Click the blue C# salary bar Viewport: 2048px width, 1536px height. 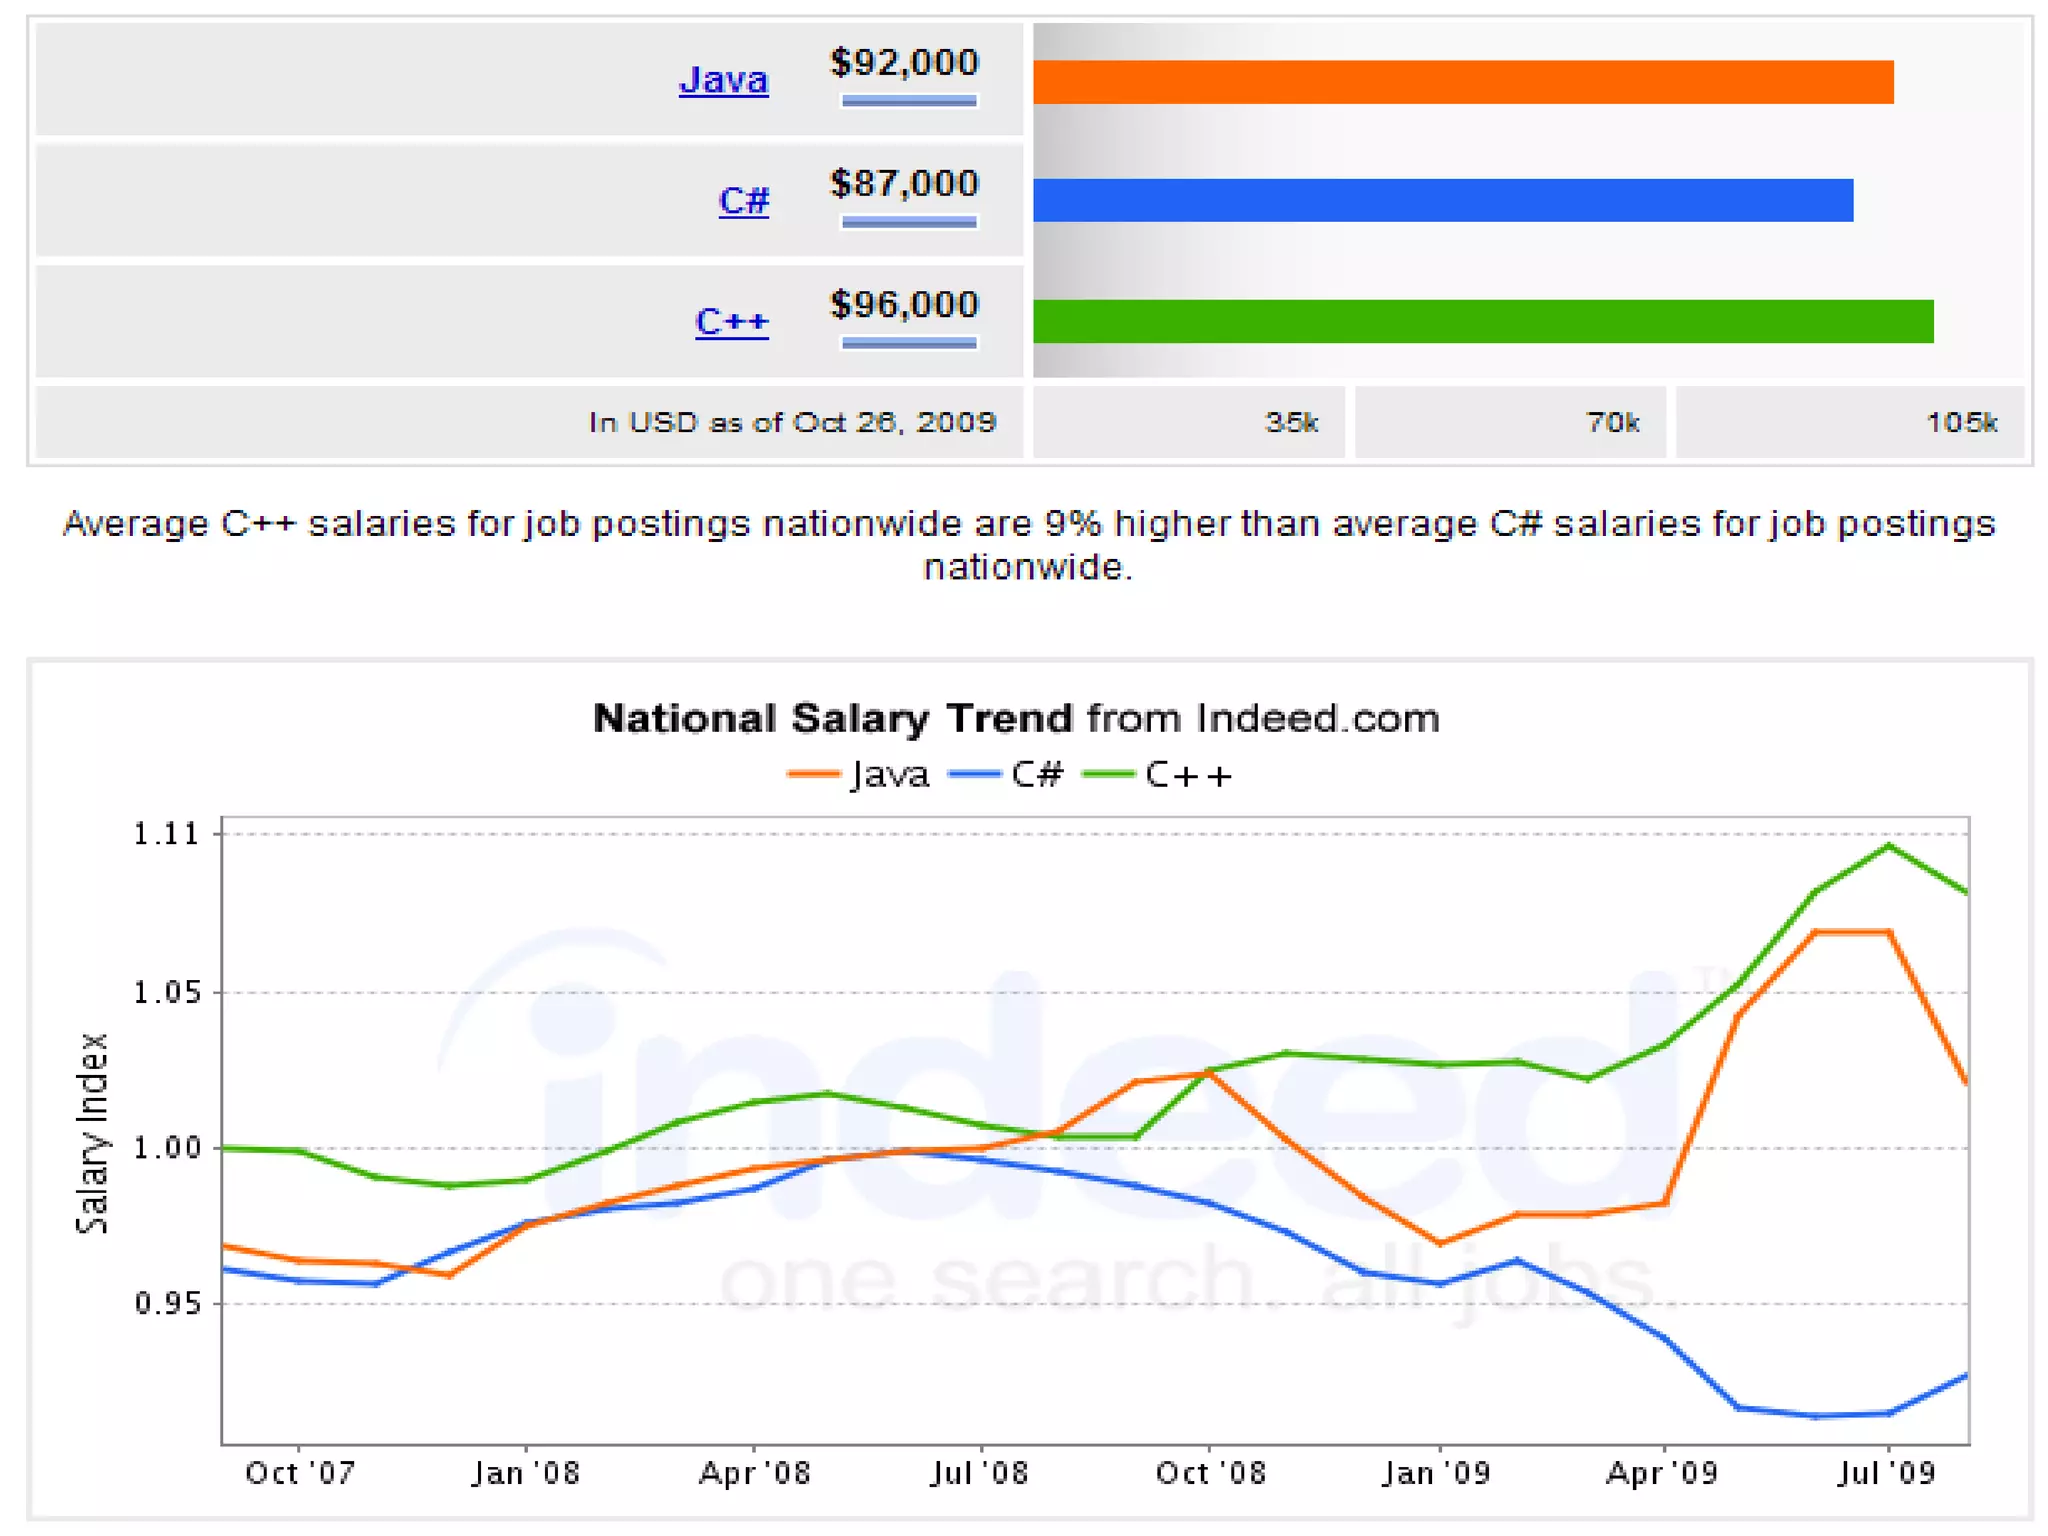(1442, 200)
